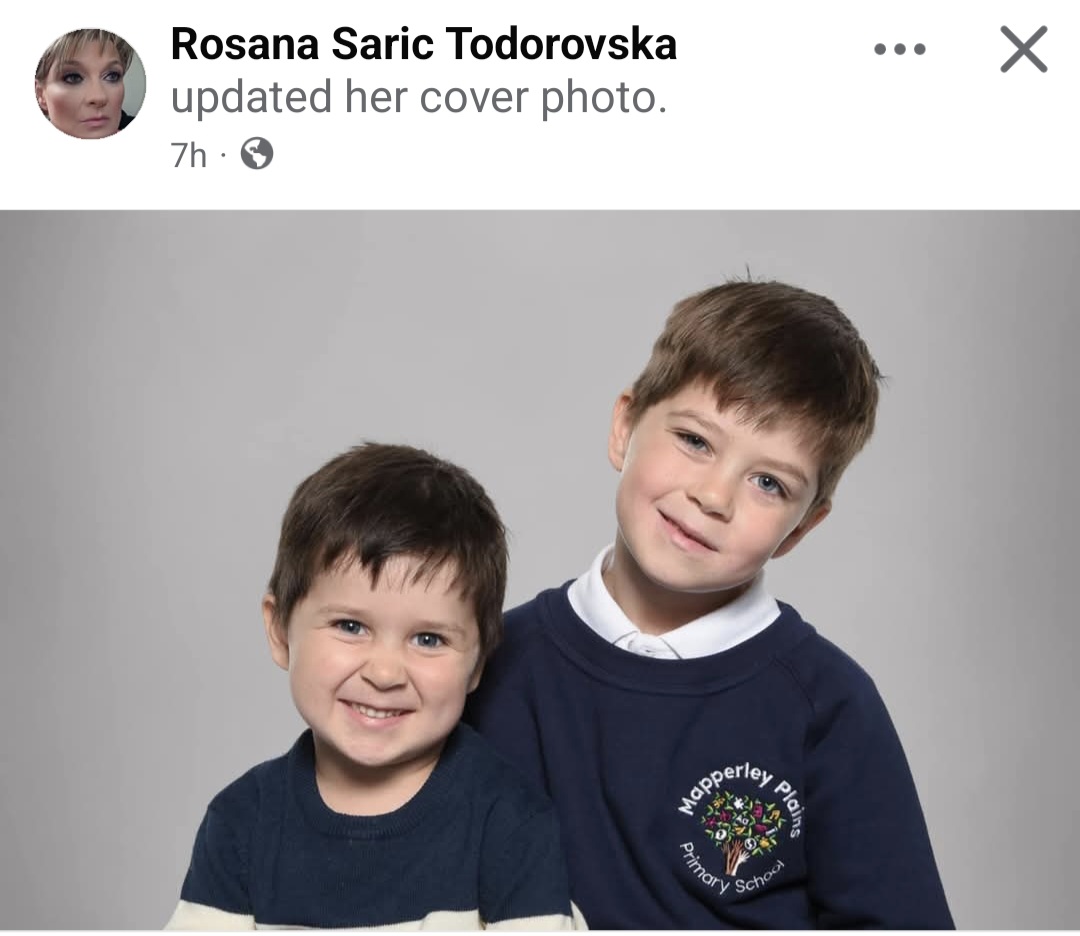The width and height of the screenshot is (1080, 936).
Task: Tap the 'Primary School' embroidered text
Action: coord(729,872)
